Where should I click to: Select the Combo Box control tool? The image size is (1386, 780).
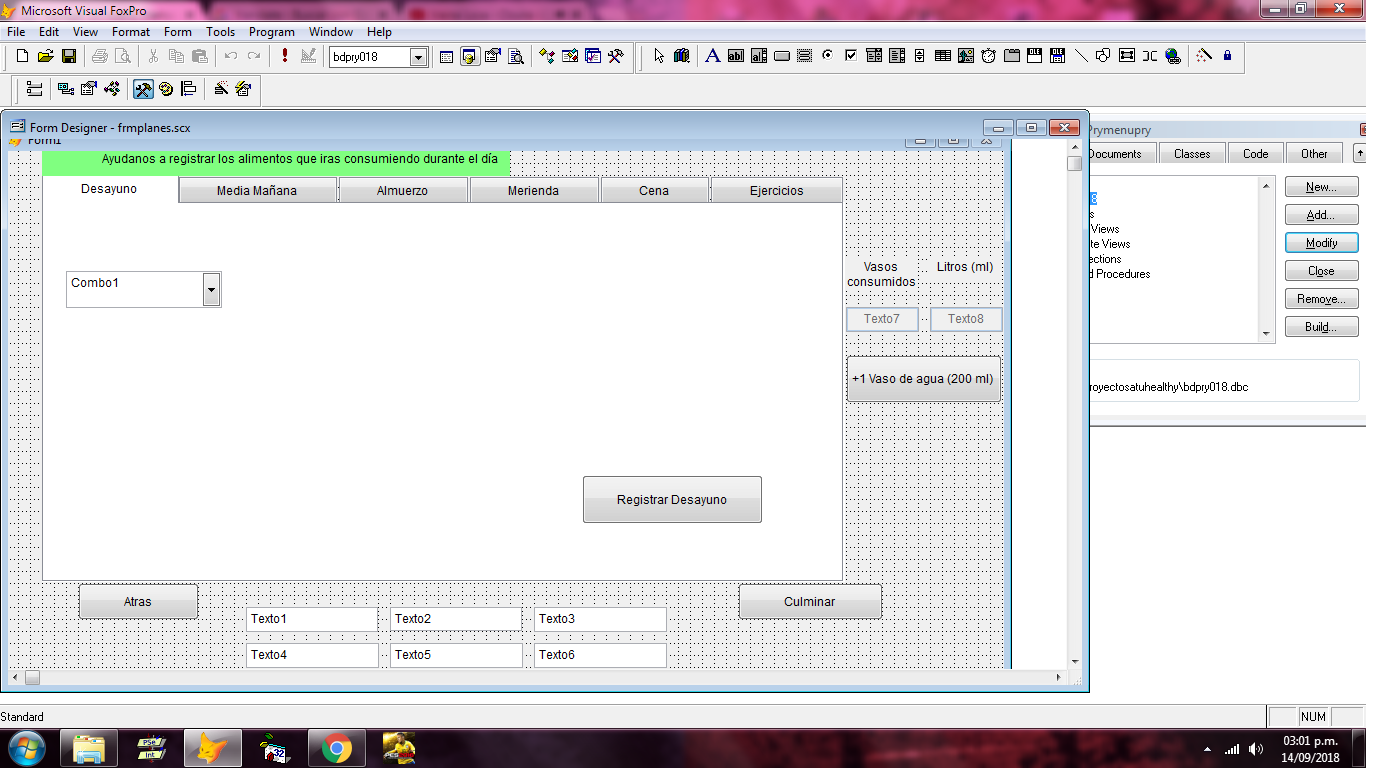point(874,56)
